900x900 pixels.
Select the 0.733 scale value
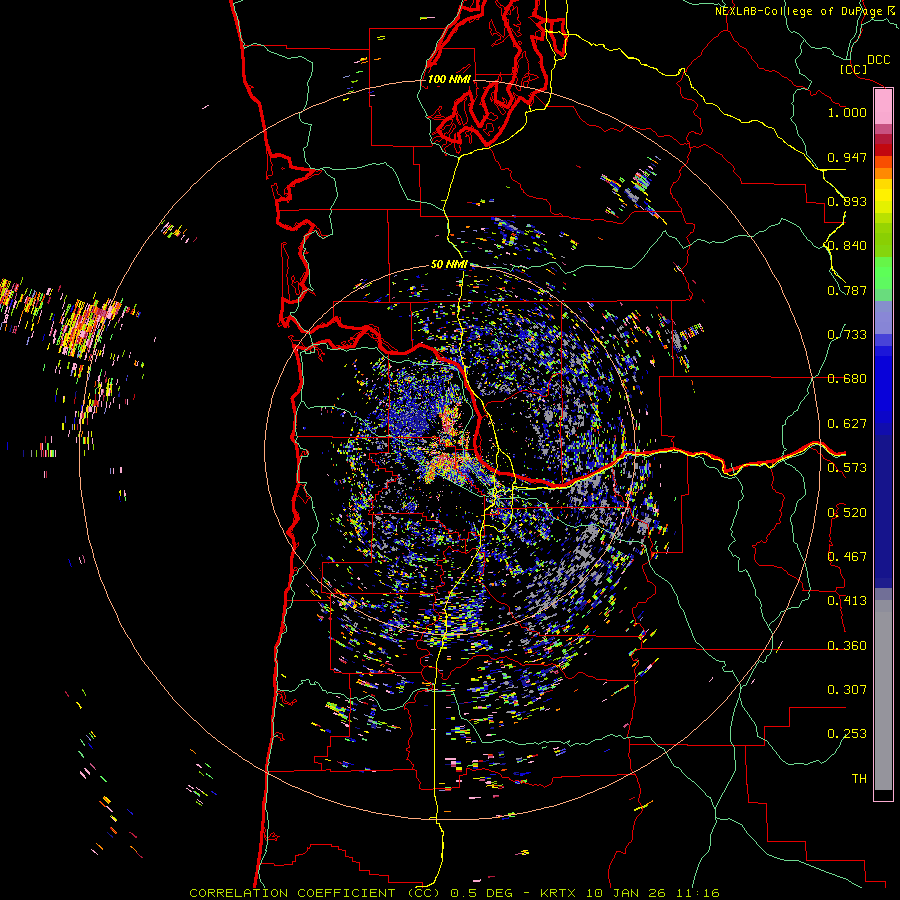[847, 335]
